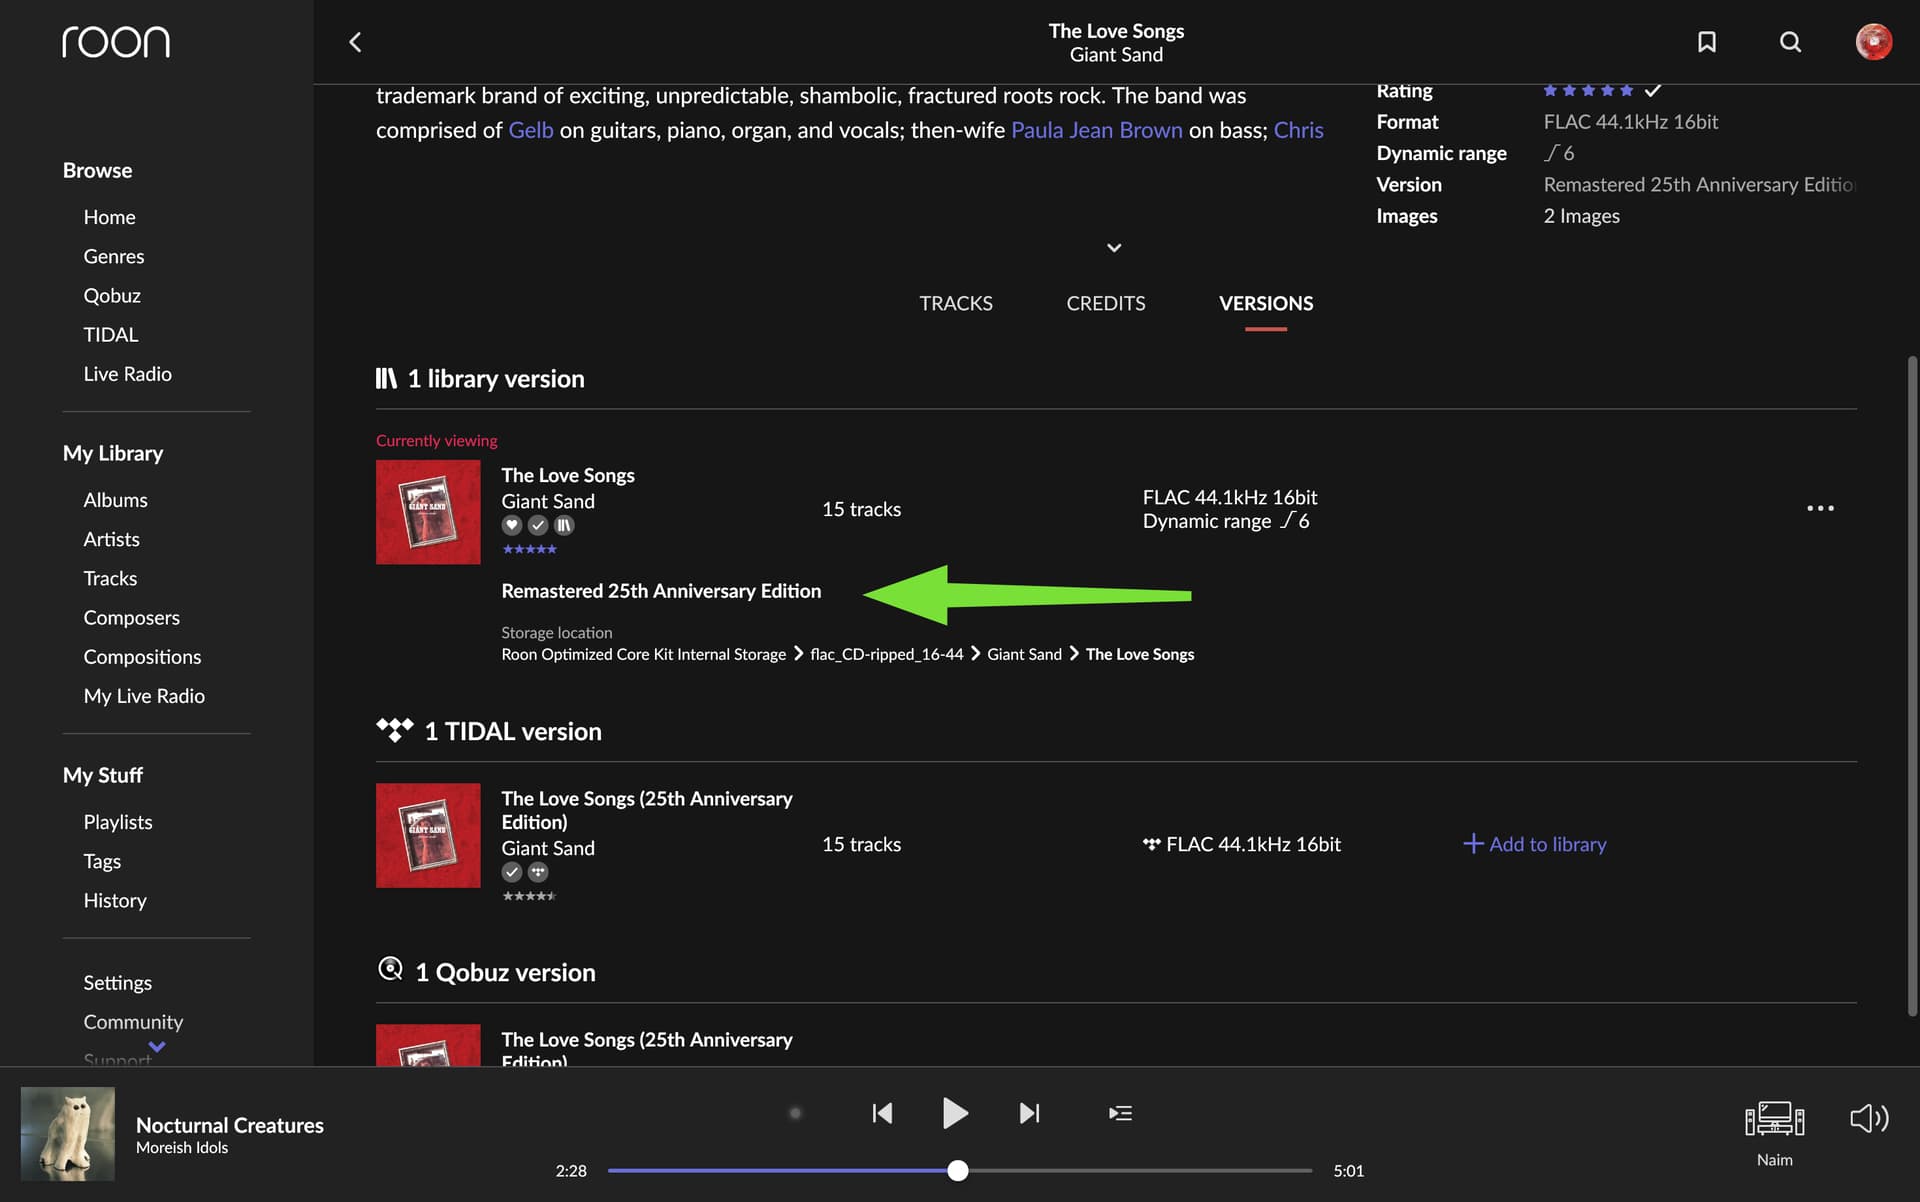Go to previous track
The image size is (1920, 1202).
882,1113
